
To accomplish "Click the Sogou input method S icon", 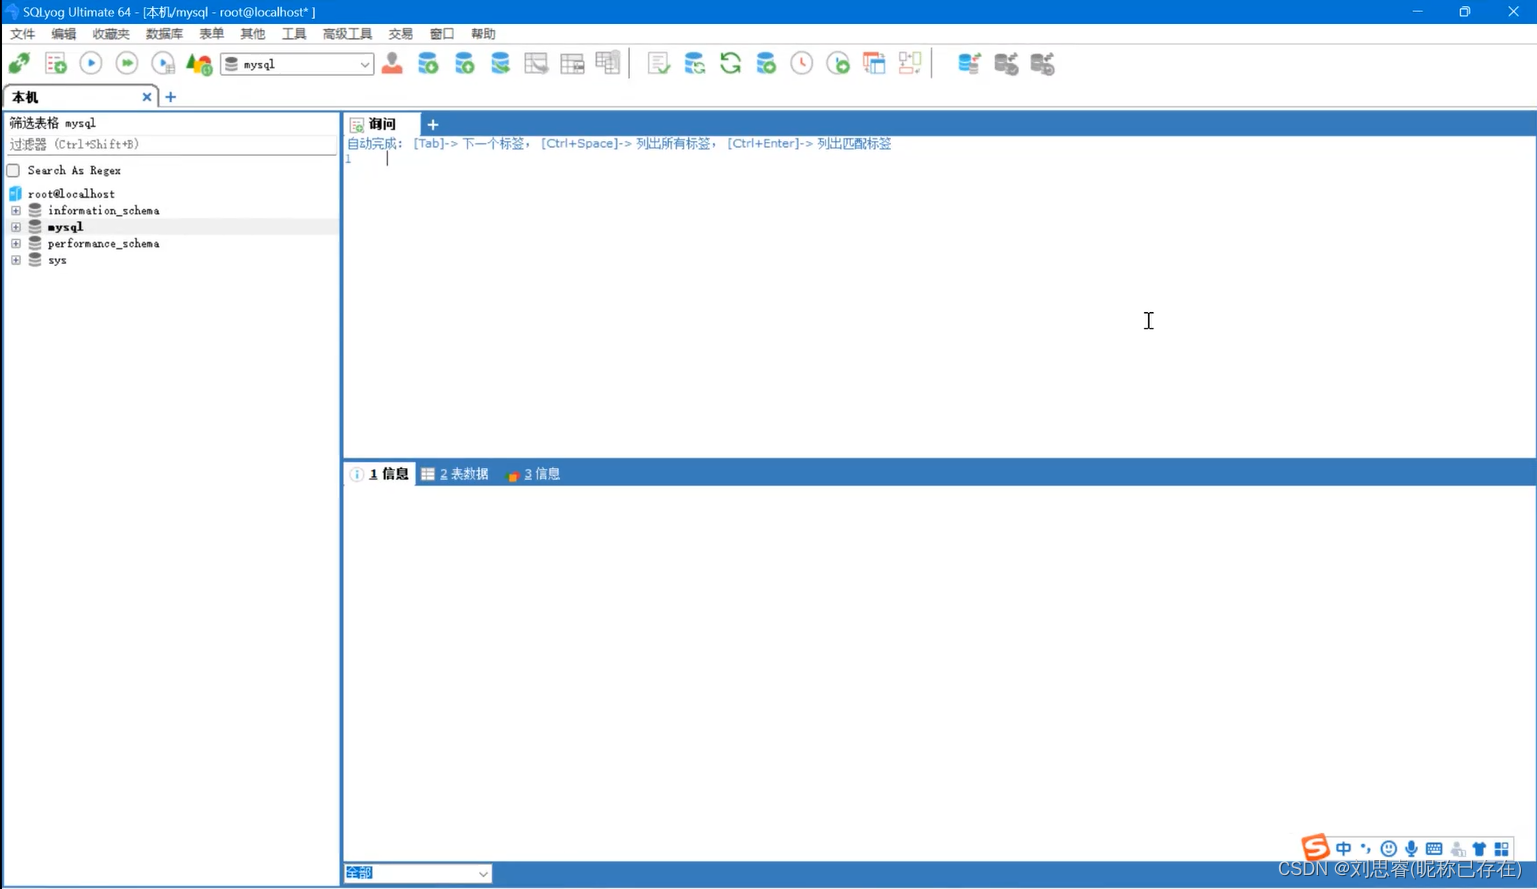I will click(x=1315, y=847).
